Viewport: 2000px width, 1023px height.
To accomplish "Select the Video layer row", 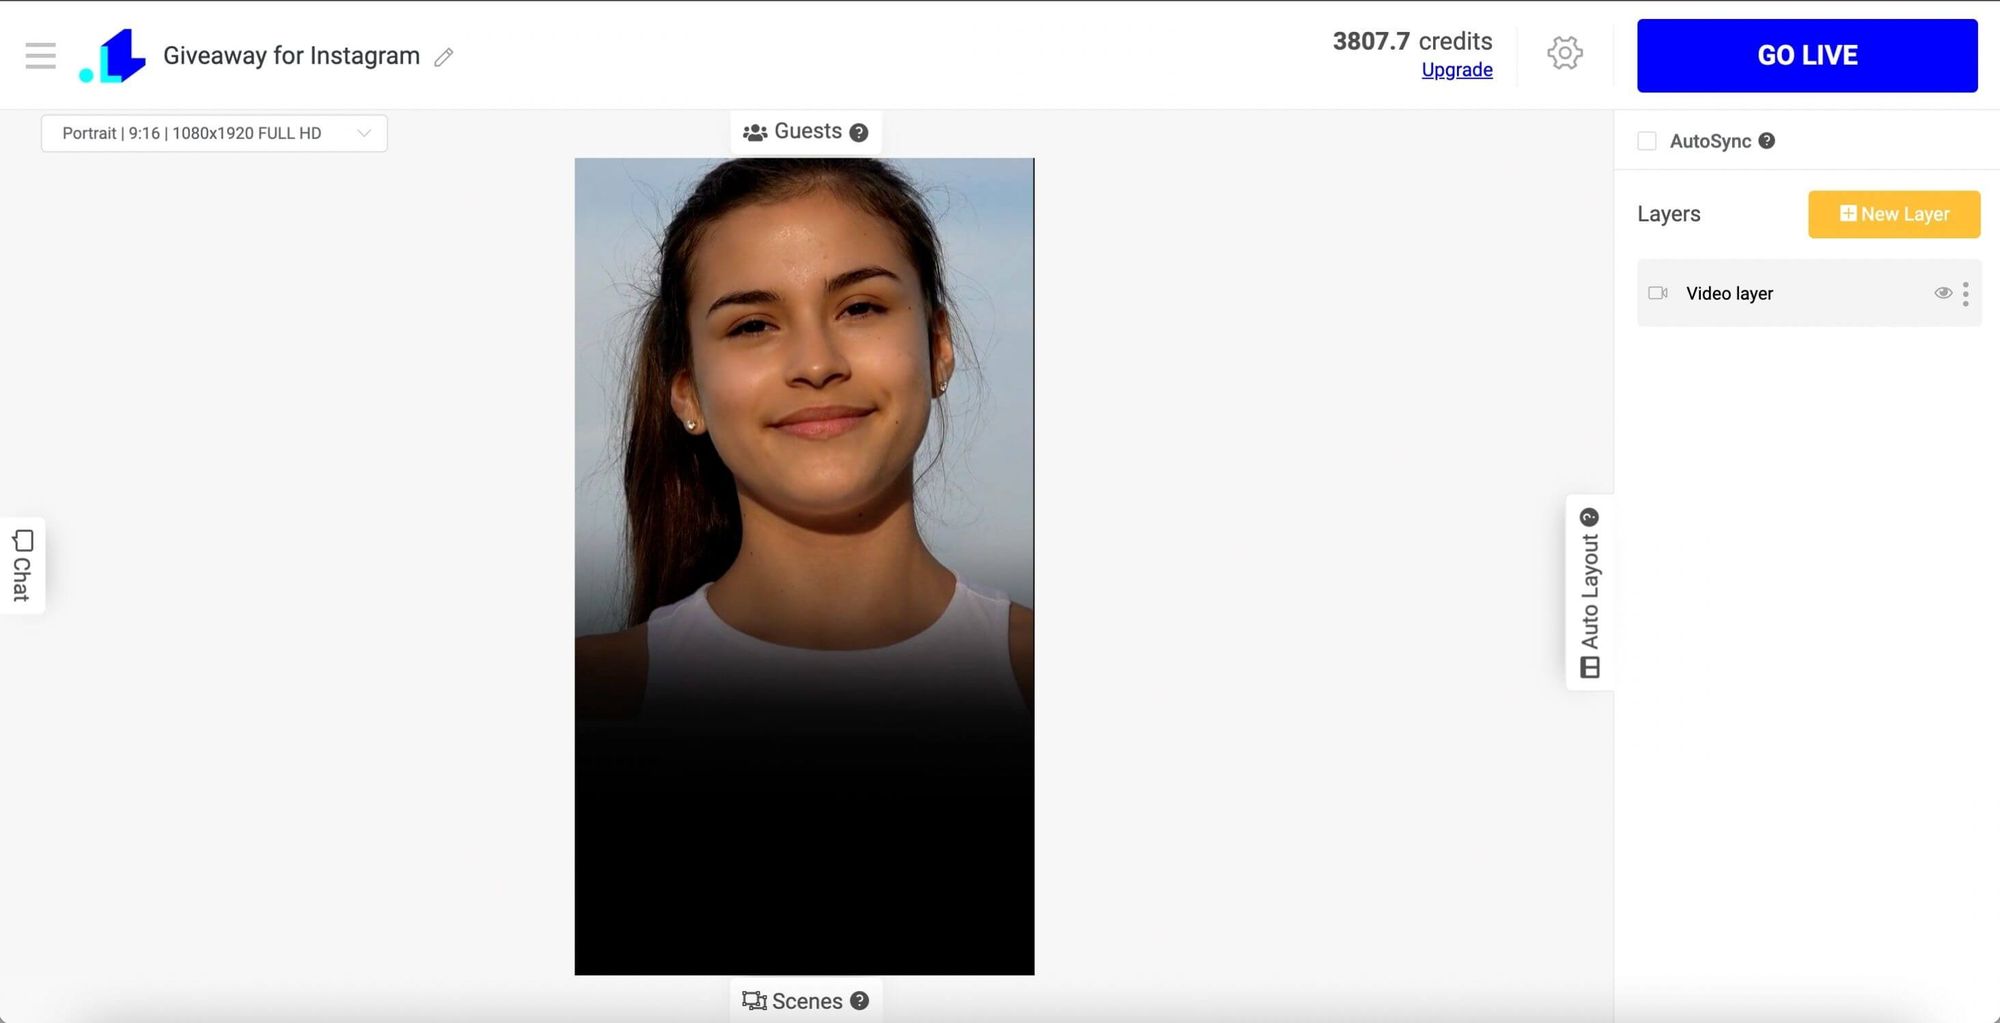I will pos(1809,293).
